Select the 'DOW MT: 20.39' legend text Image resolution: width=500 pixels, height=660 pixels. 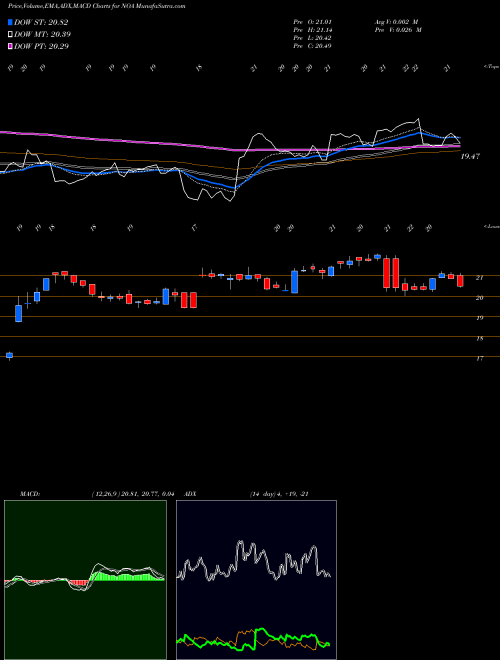click(42, 35)
